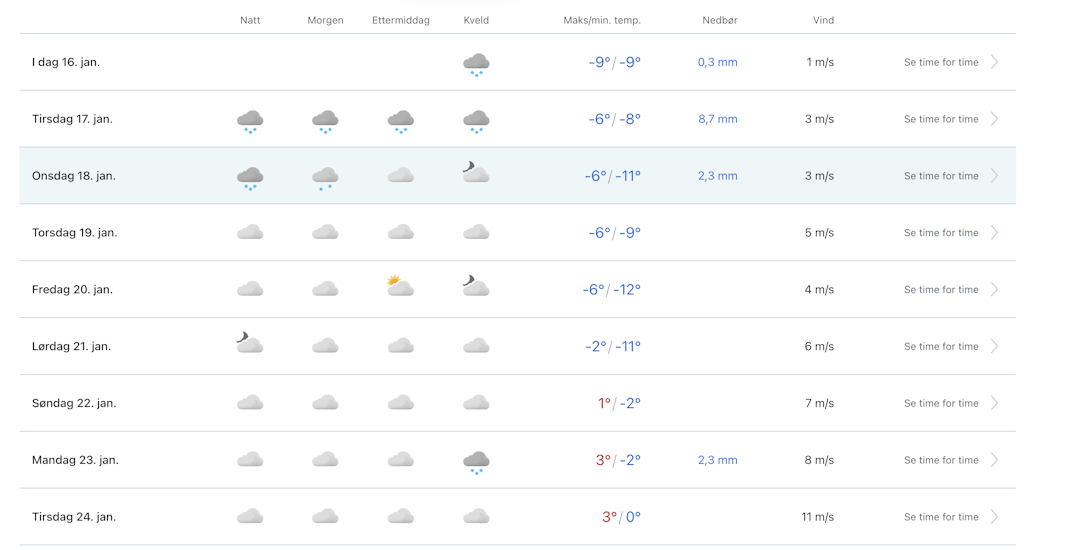Open 'Se time for time' for Onsdag 18. jan.
Viewport: 1080px width, 550px height.
[941, 176]
